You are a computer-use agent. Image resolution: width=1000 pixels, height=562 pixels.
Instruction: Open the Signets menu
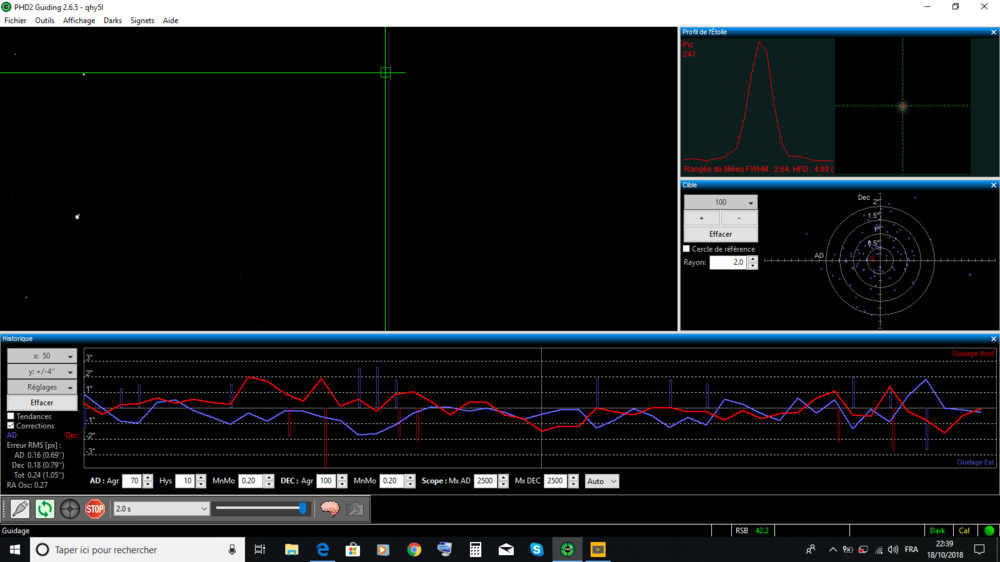[142, 20]
